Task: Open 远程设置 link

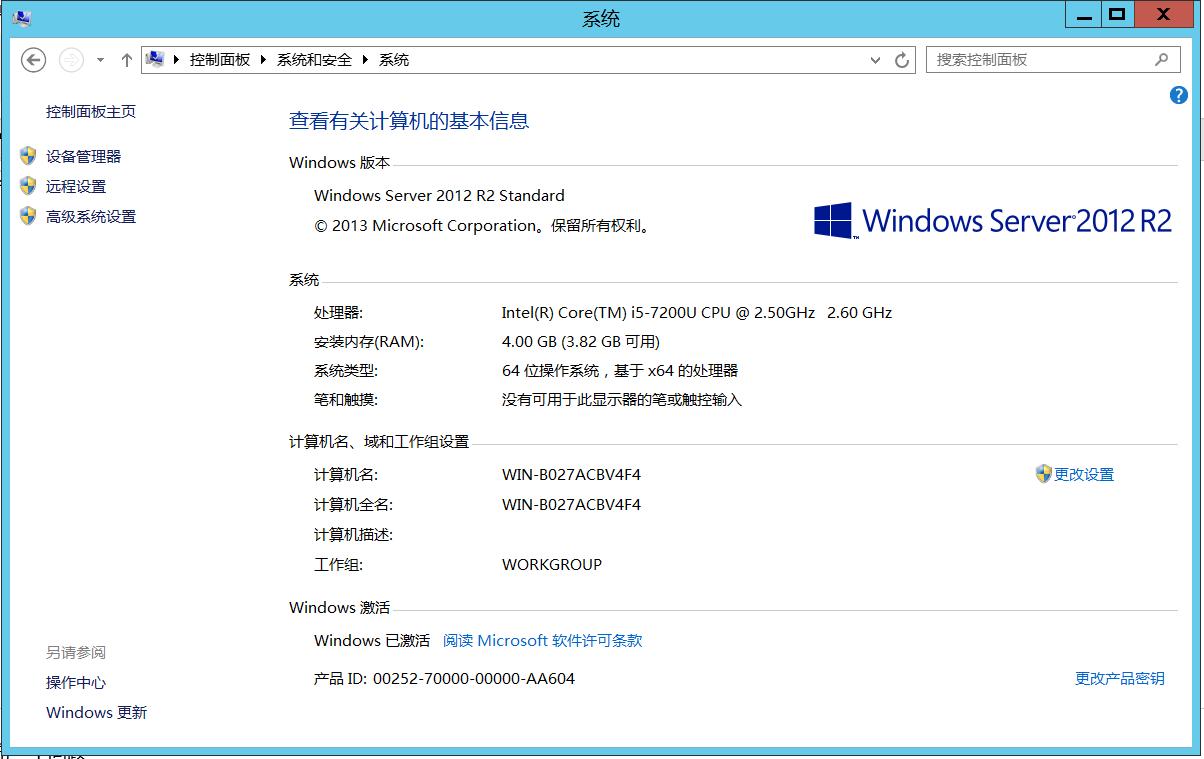Action: coord(76,187)
